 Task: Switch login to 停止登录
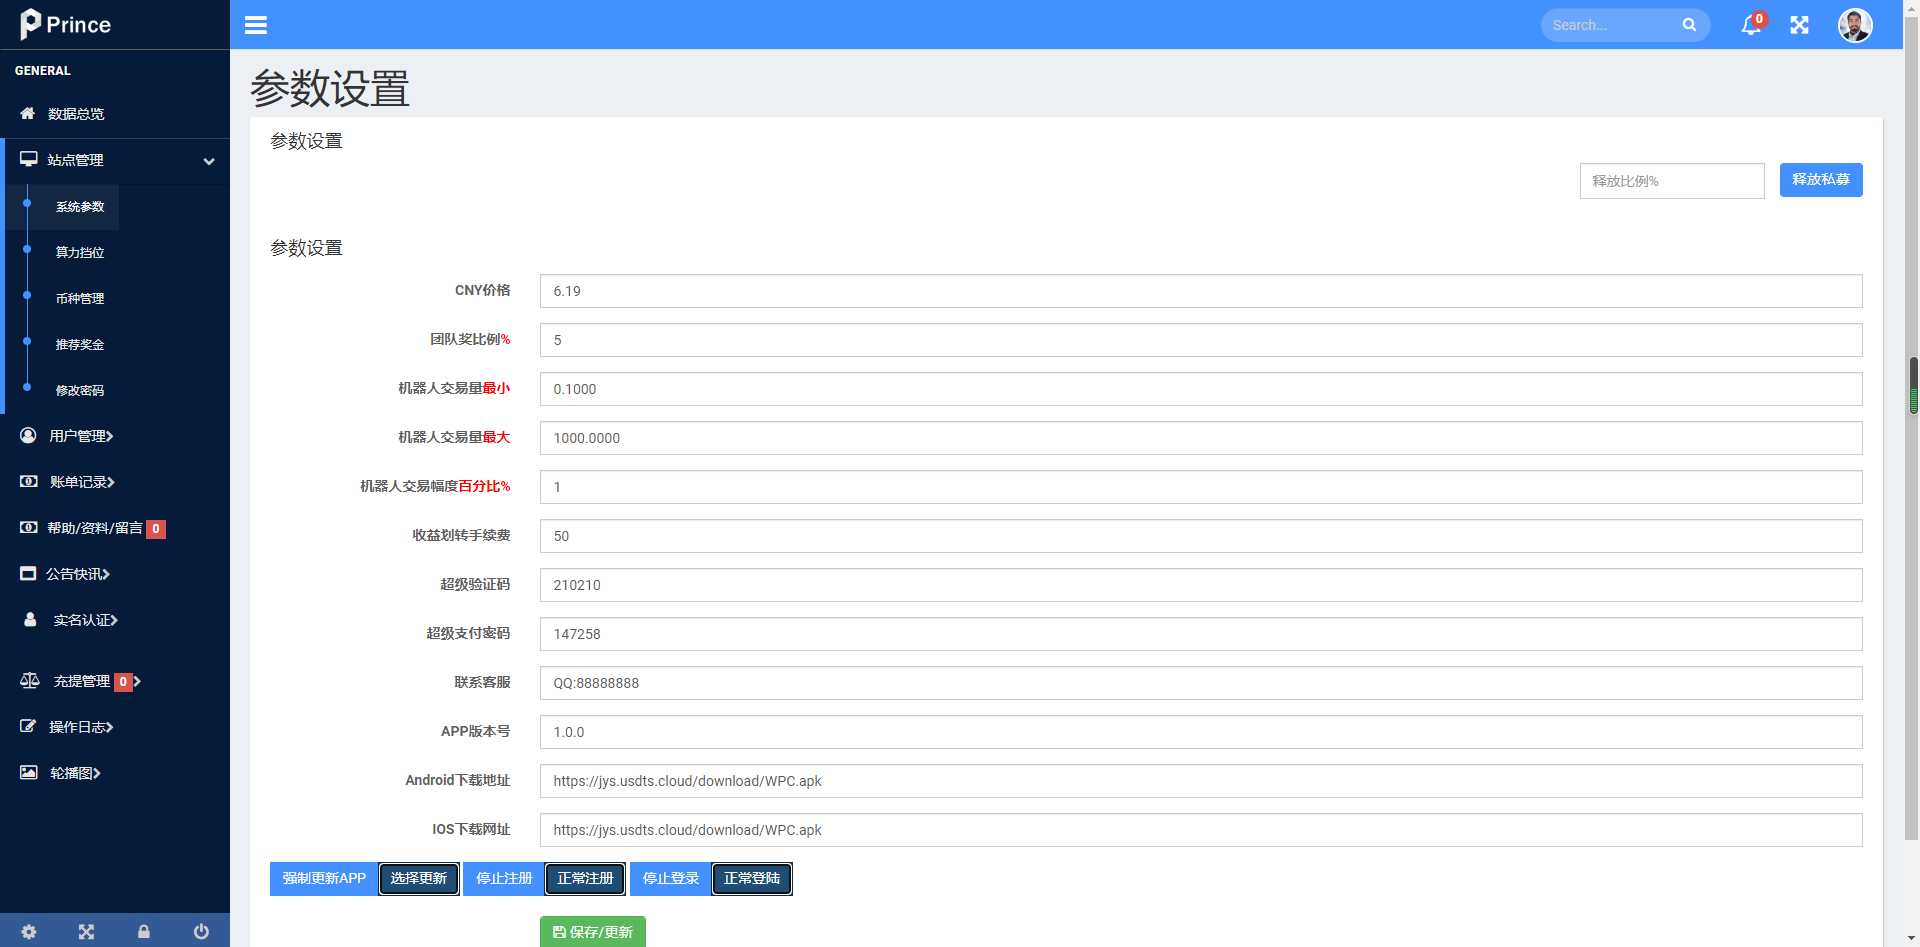[x=671, y=879]
